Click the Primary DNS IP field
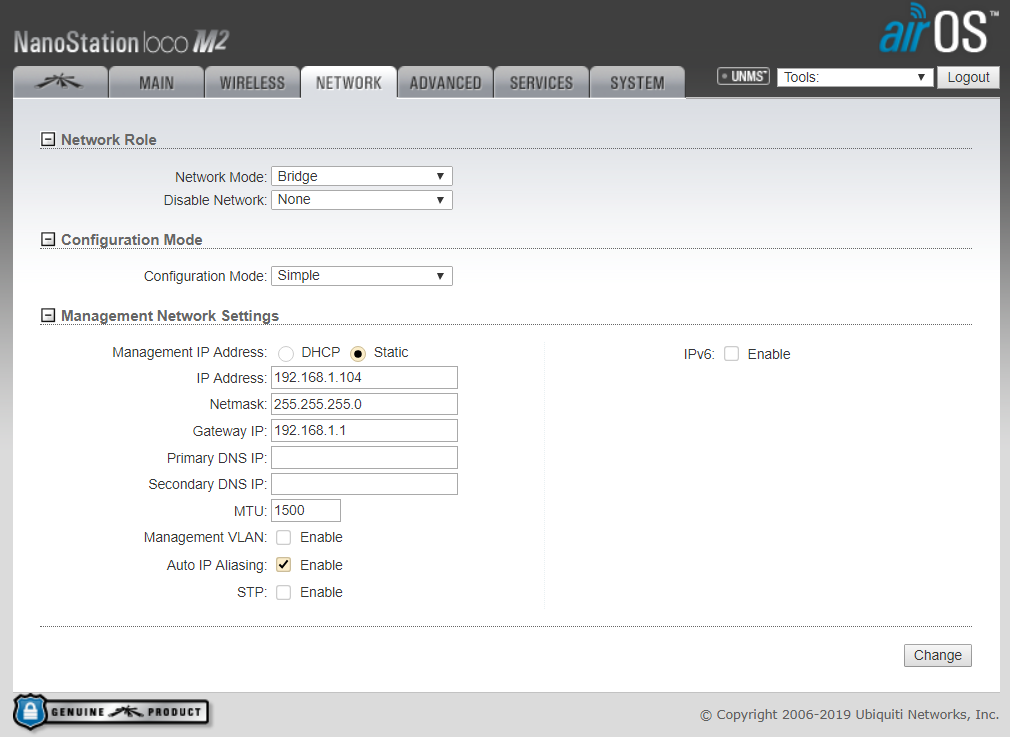The height and width of the screenshot is (737, 1010). [x=365, y=457]
